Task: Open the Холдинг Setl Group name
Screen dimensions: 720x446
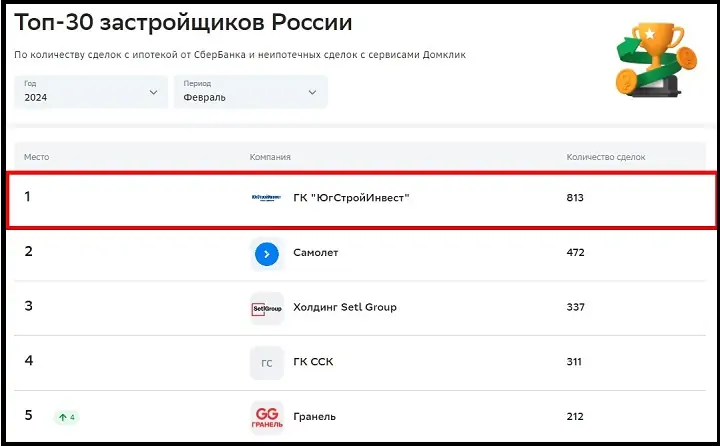Action: [345, 307]
